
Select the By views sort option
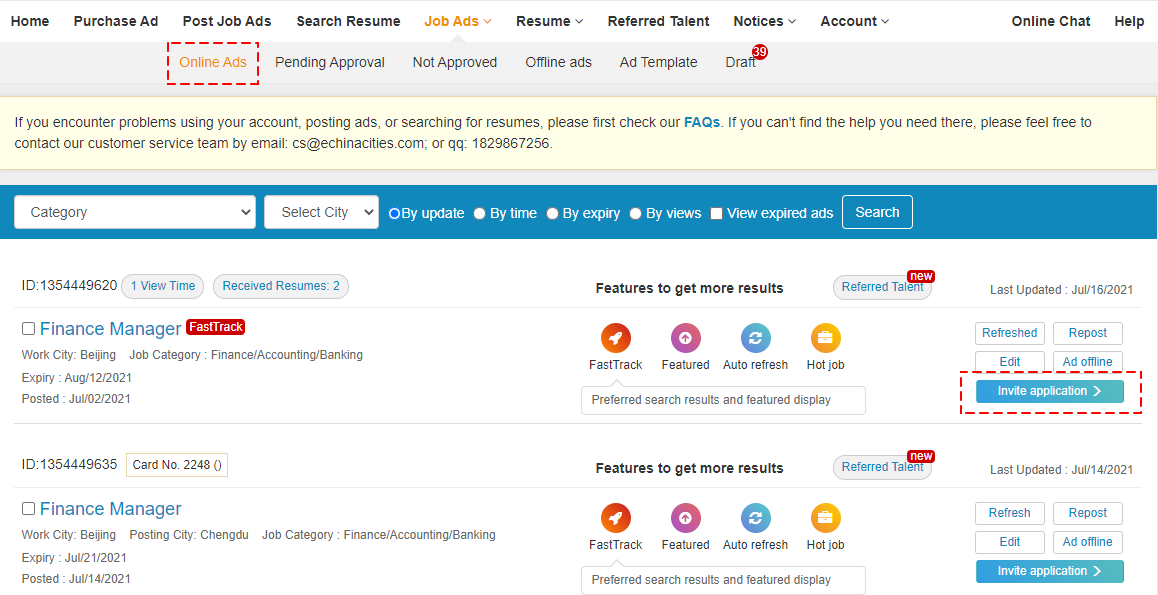[635, 213]
